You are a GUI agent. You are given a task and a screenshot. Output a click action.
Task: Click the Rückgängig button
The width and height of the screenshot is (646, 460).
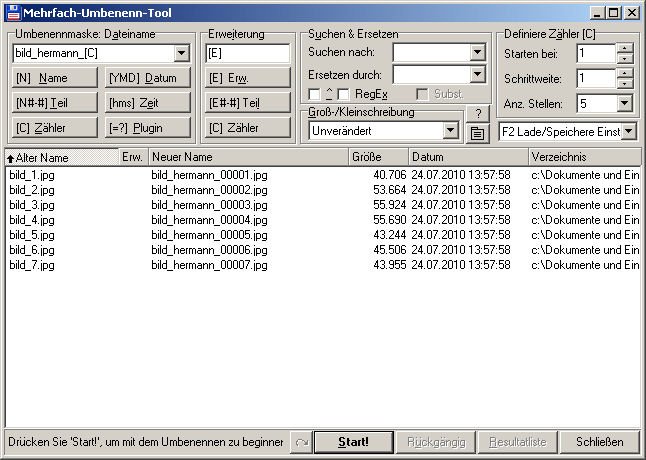(436, 442)
